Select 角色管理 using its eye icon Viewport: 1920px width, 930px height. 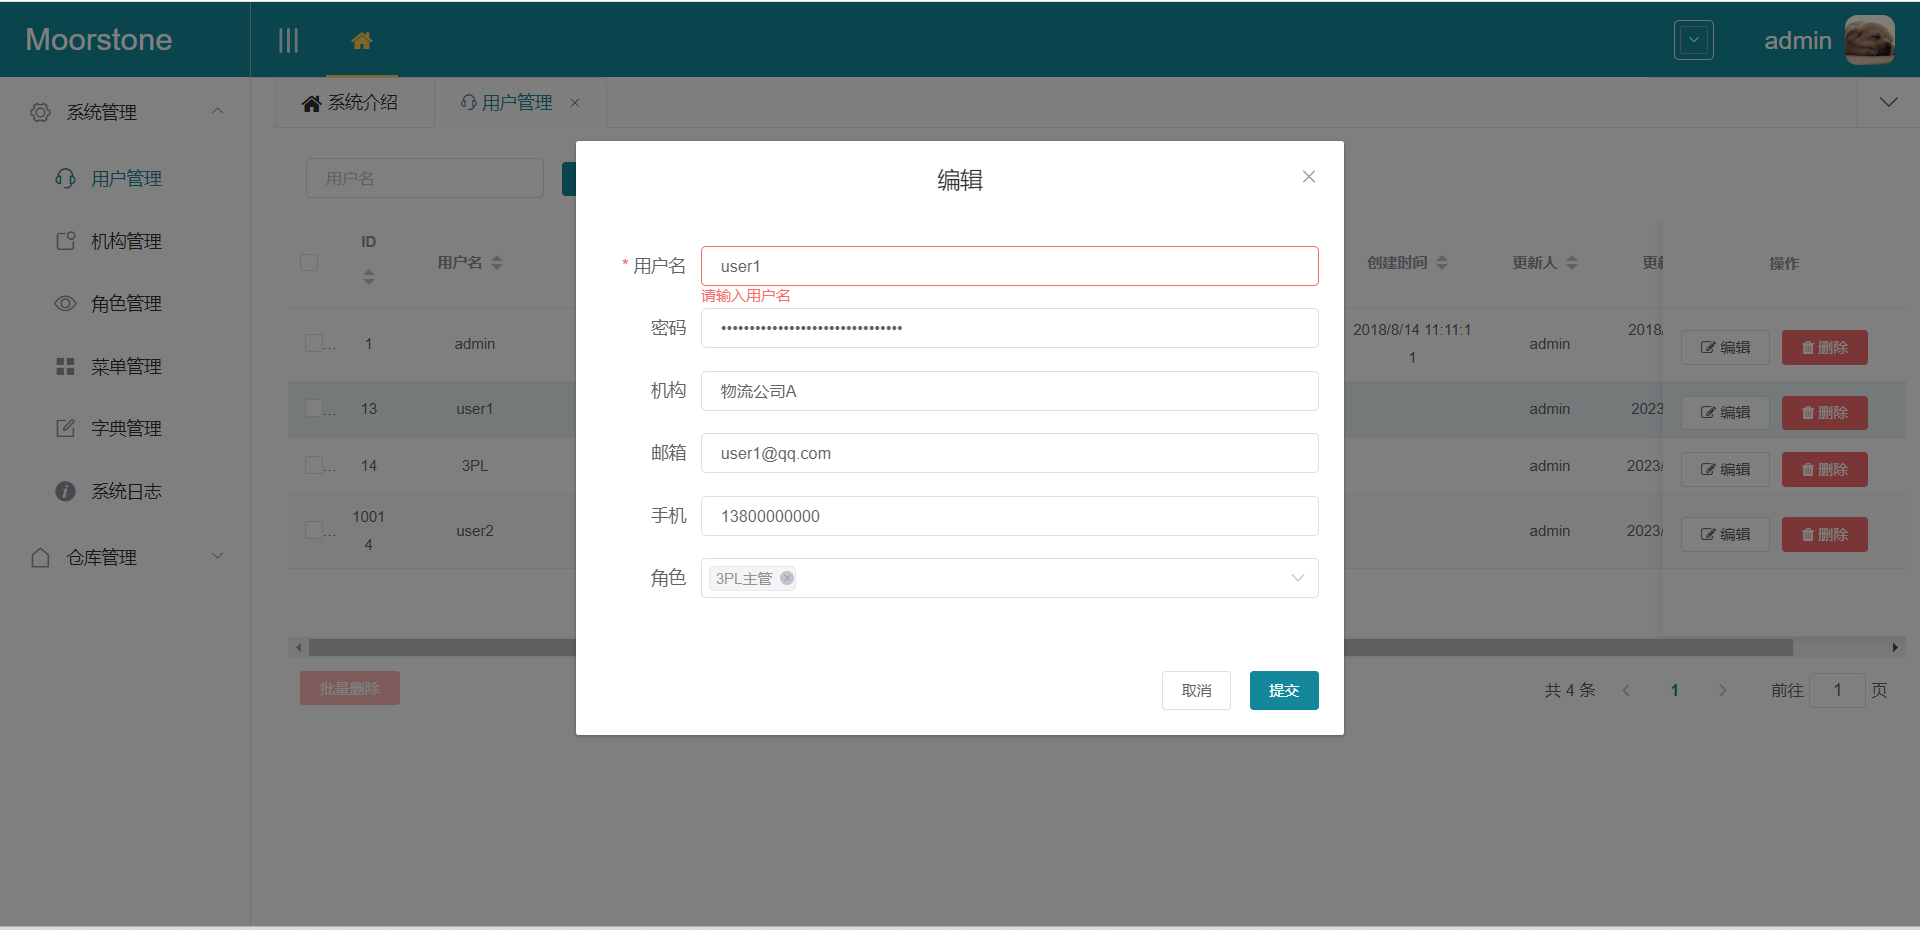[x=65, y=303]
